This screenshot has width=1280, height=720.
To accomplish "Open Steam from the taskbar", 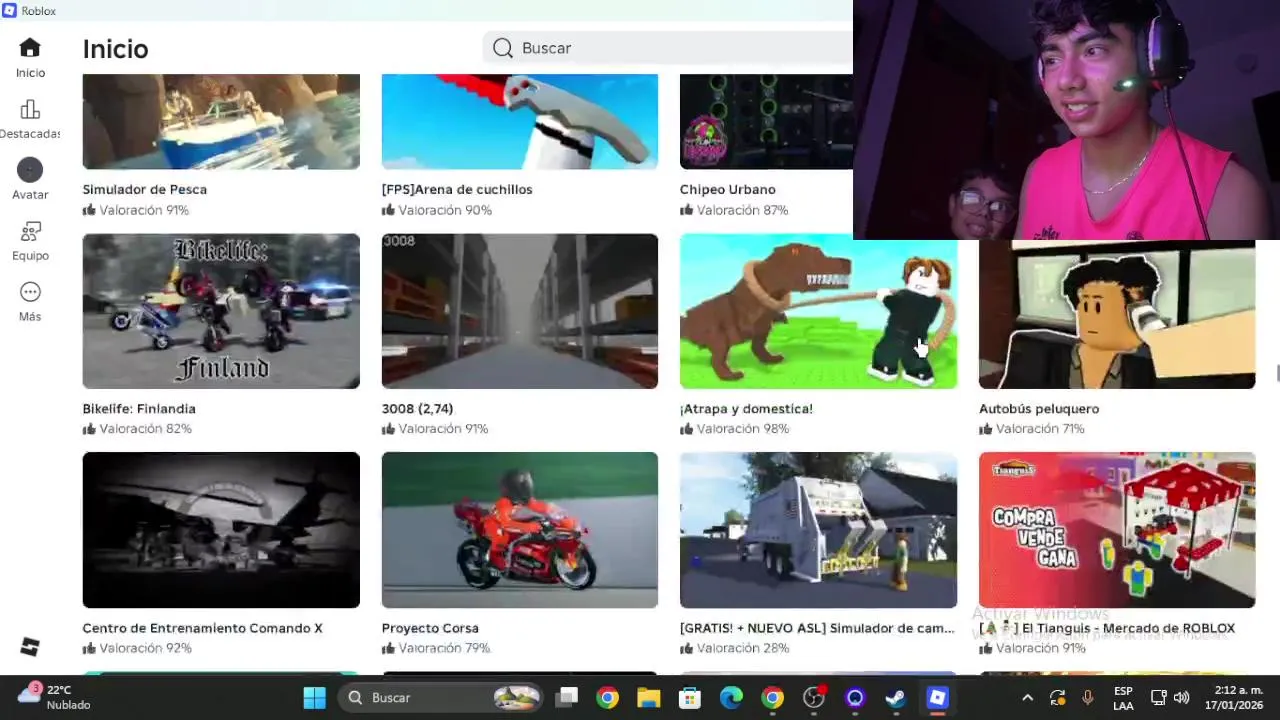I will pos(895,697).
